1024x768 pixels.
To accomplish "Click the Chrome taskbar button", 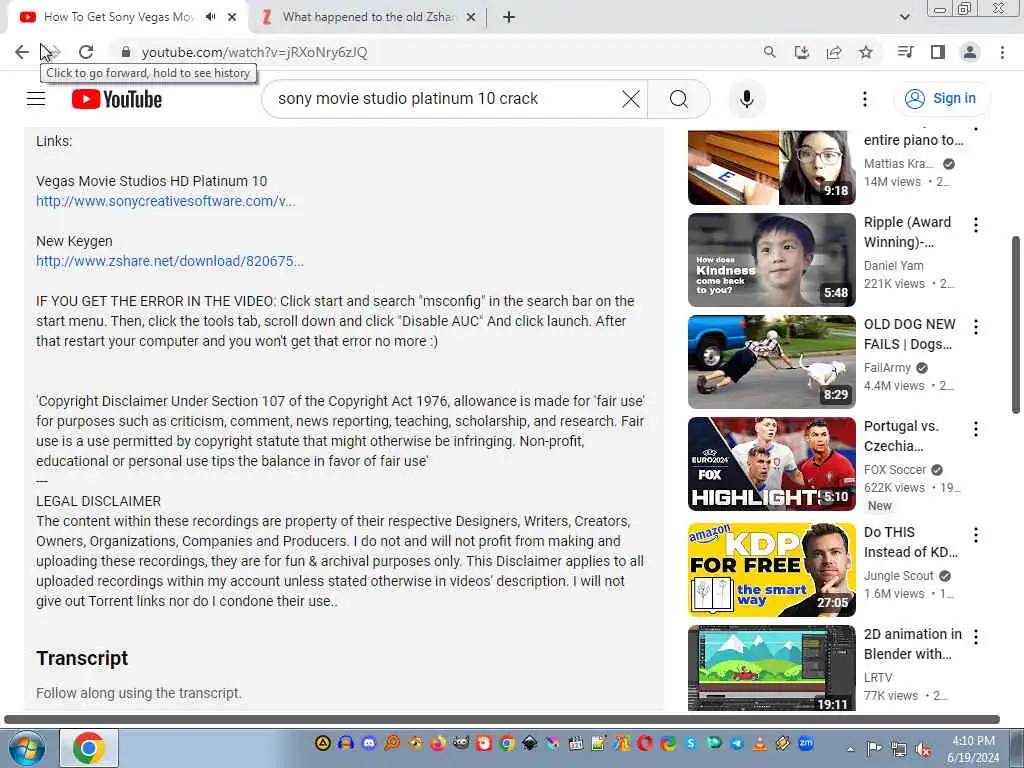I will click(89, 748).
